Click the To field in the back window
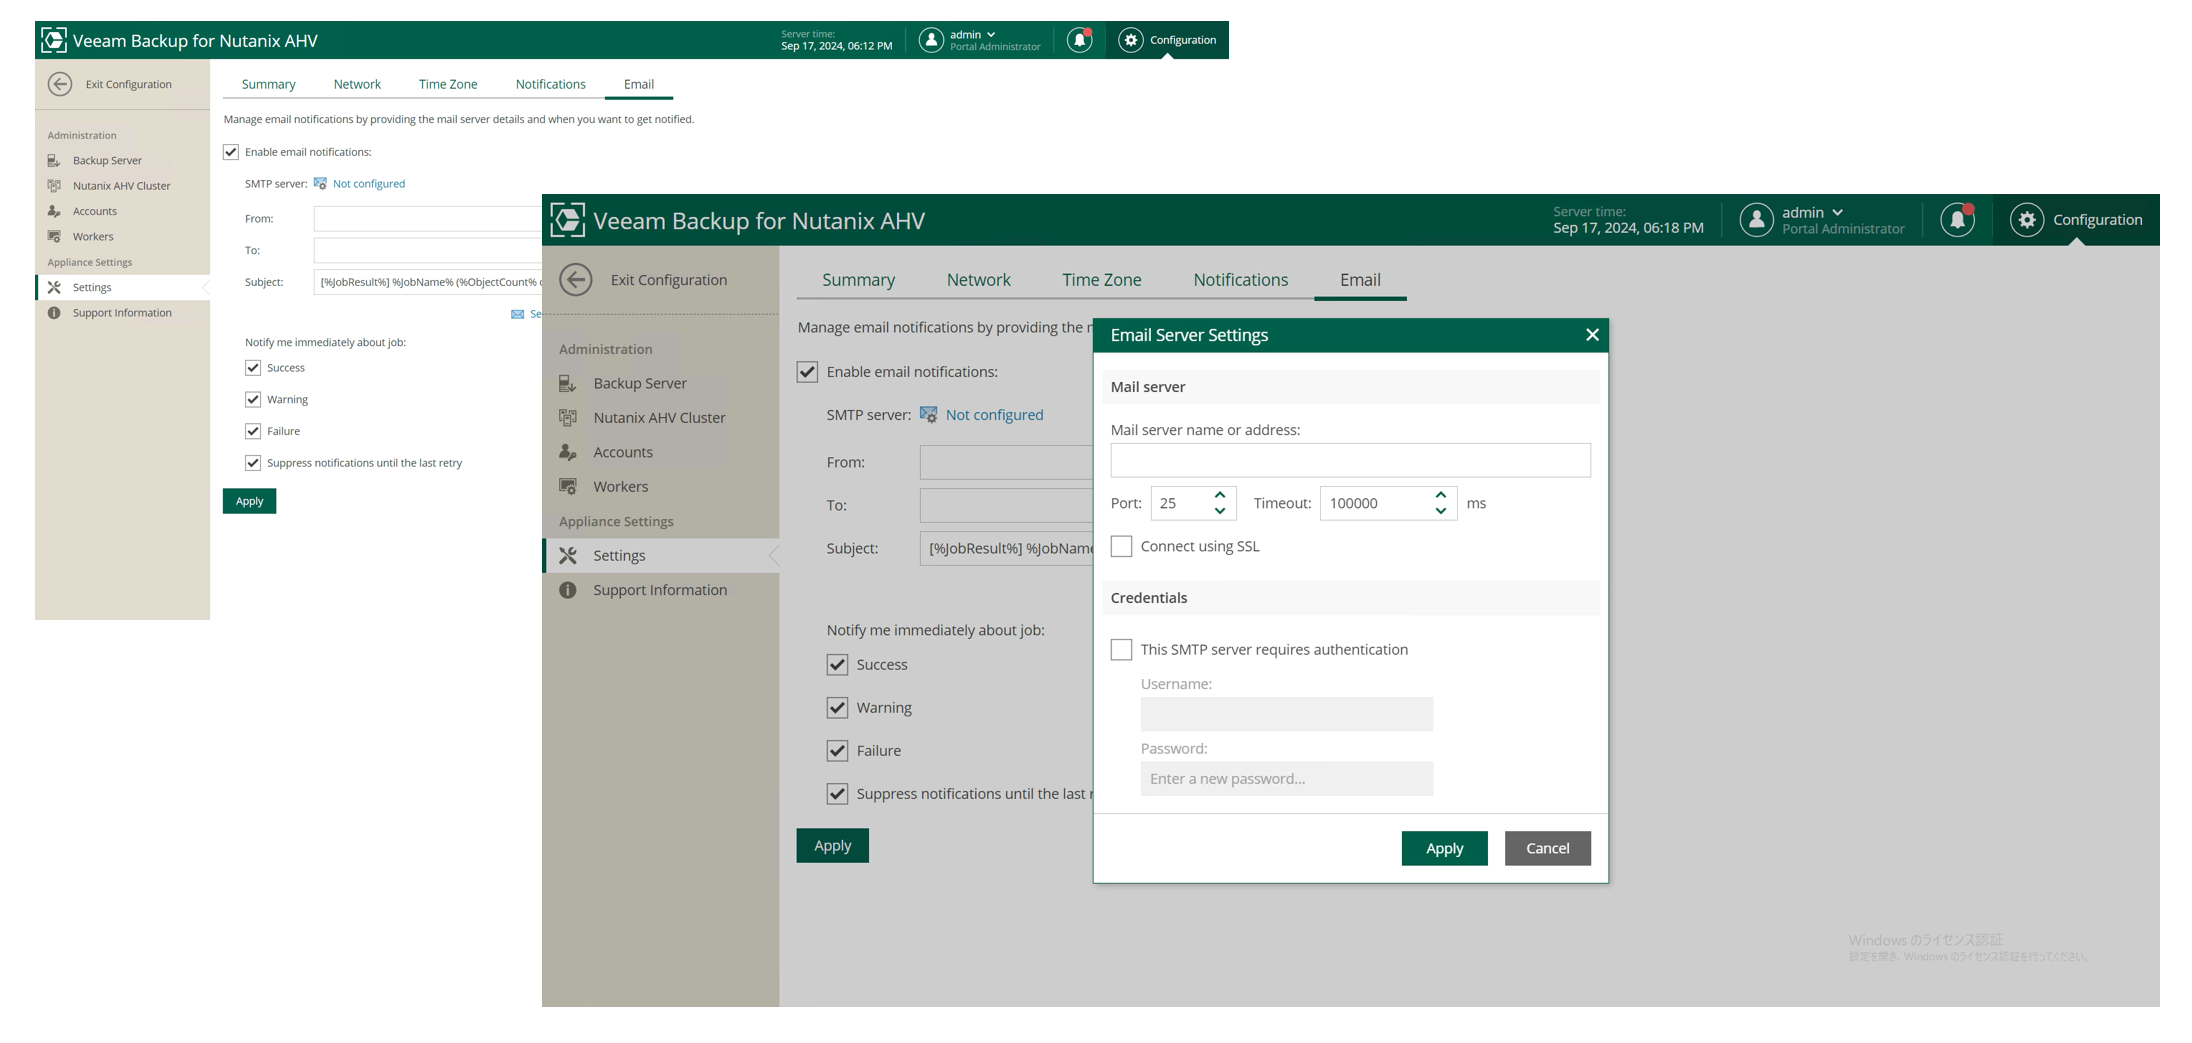The height and width of the screenshot is (1043, 2192). (x=428, y=251)
